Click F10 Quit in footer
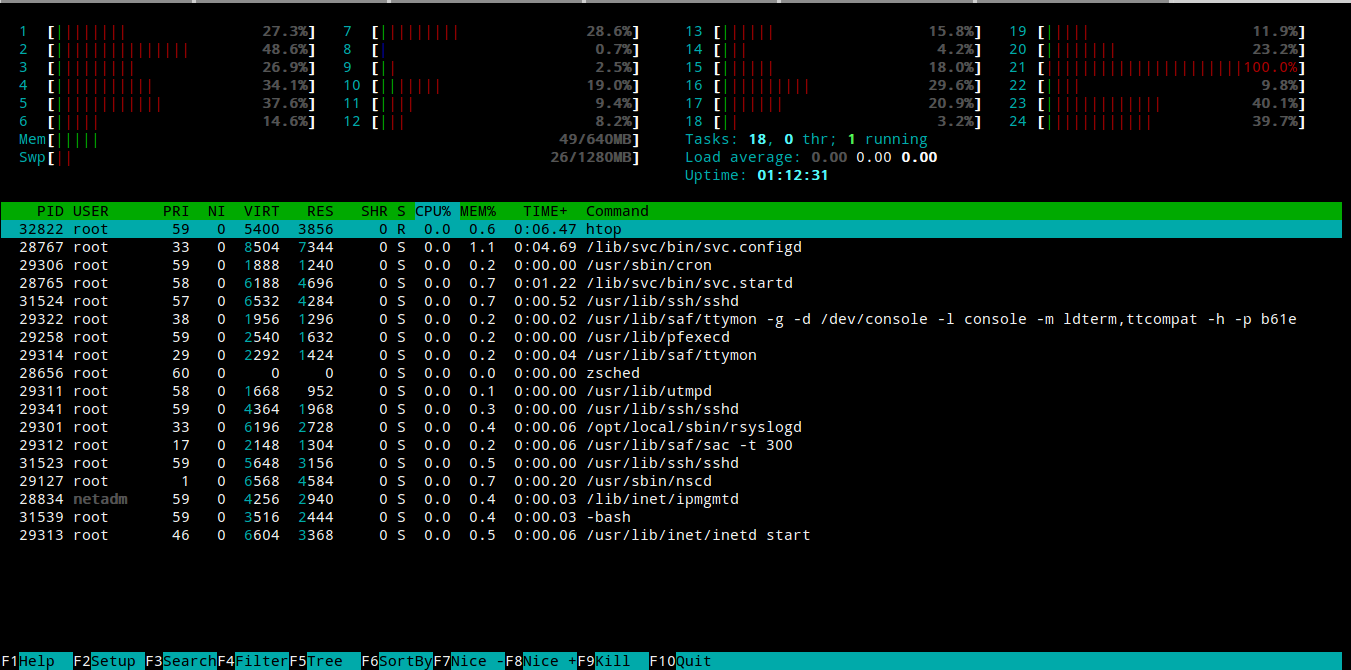1351x670 pixels. click(x=693, y=661)
